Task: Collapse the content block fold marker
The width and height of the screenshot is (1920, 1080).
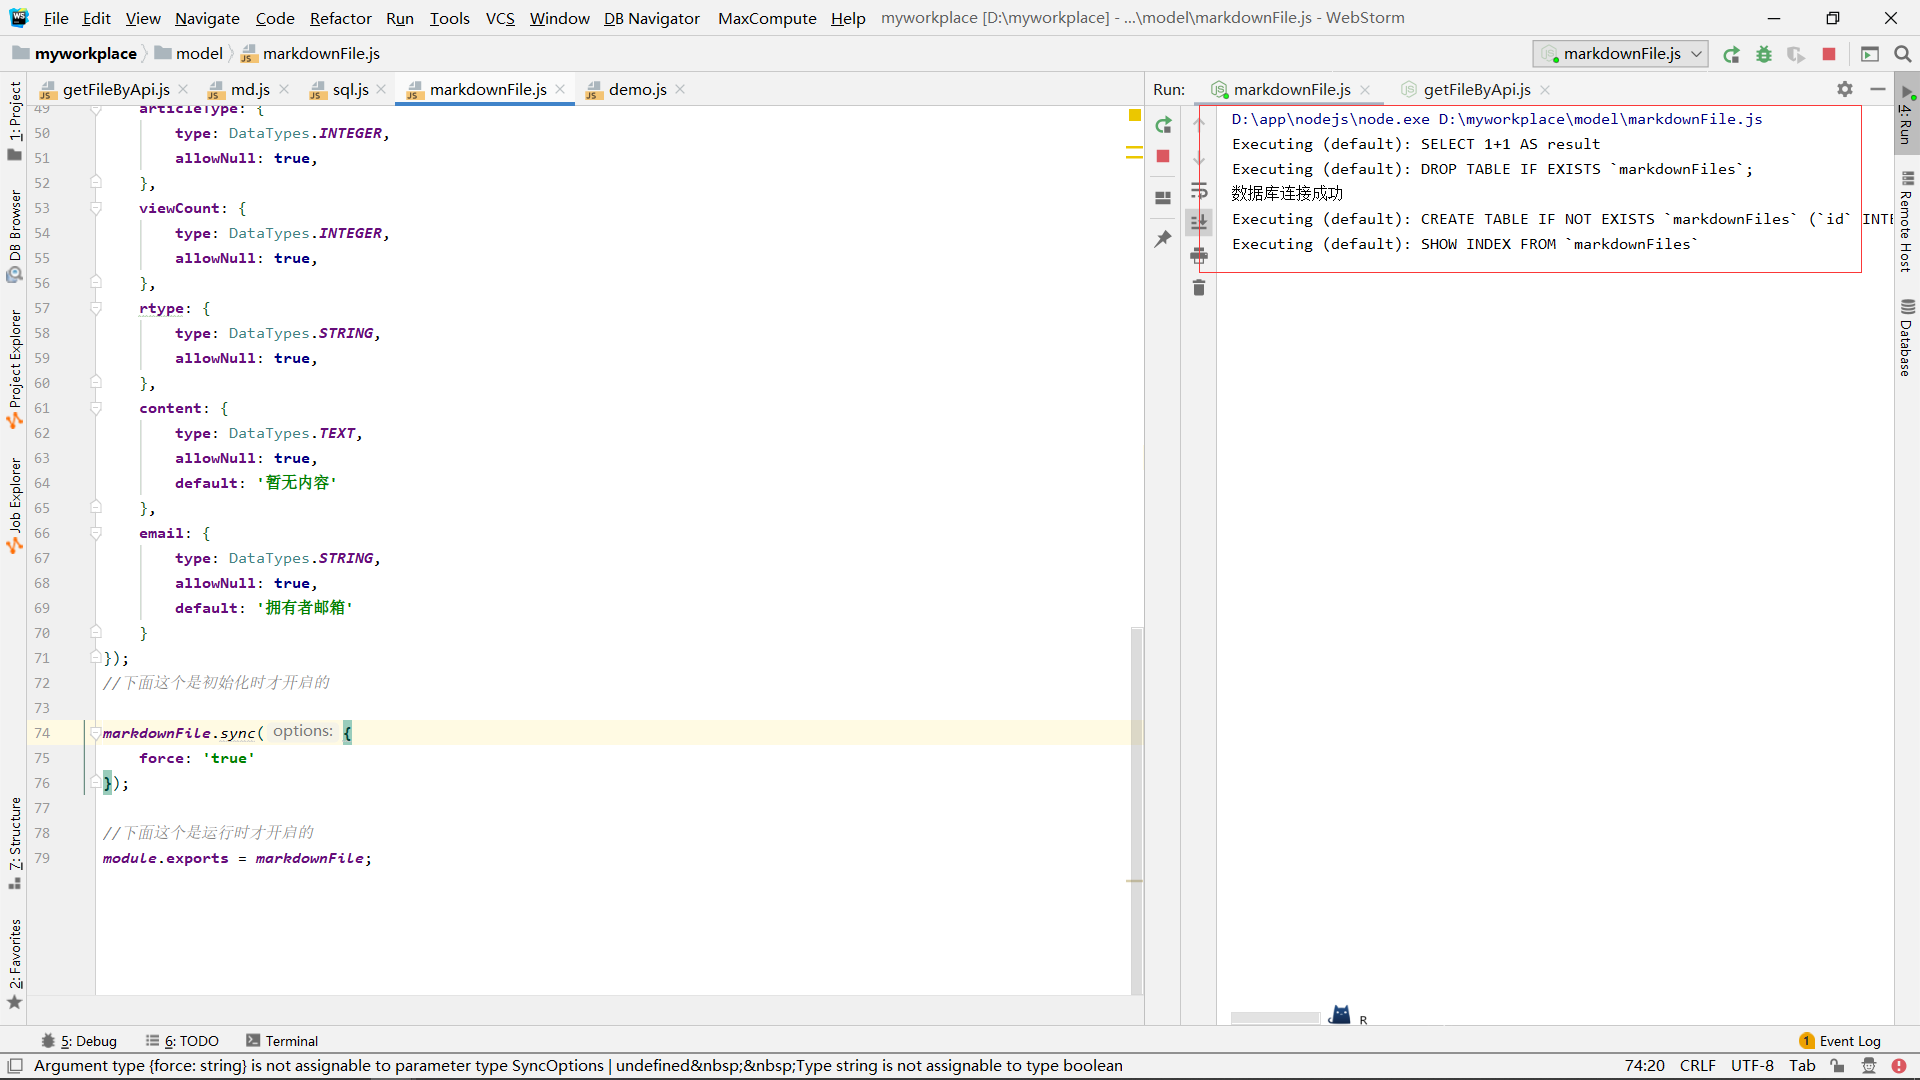Action: [x=96, y=408]
